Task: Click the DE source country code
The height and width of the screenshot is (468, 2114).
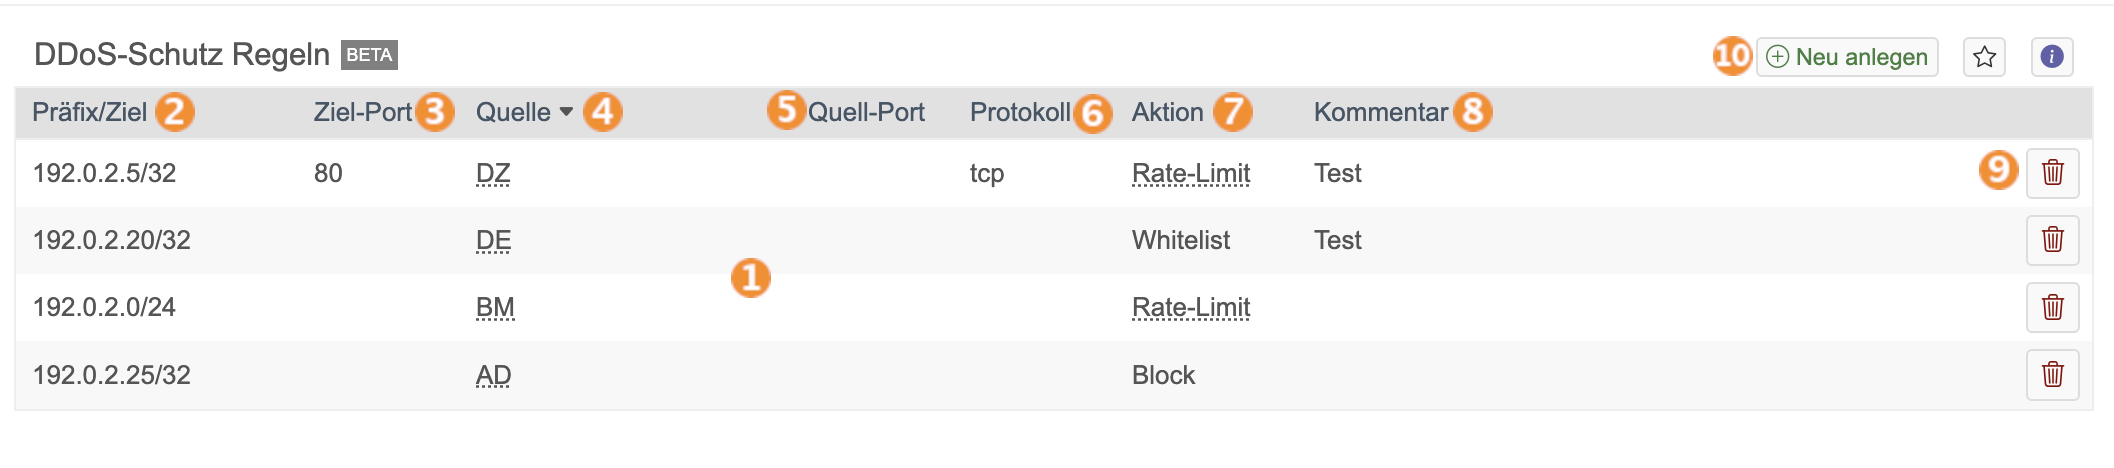Action: pyautogui.click(x=493, y=241)
